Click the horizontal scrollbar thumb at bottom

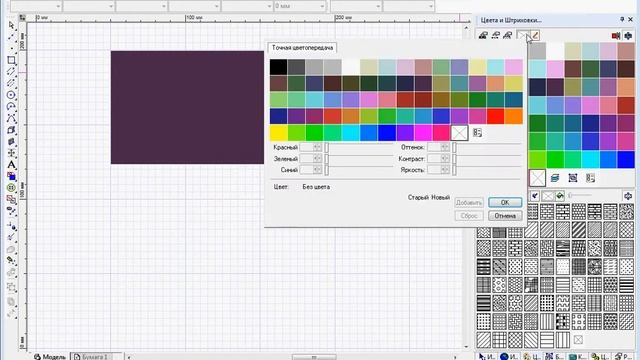tap(314, 357)
